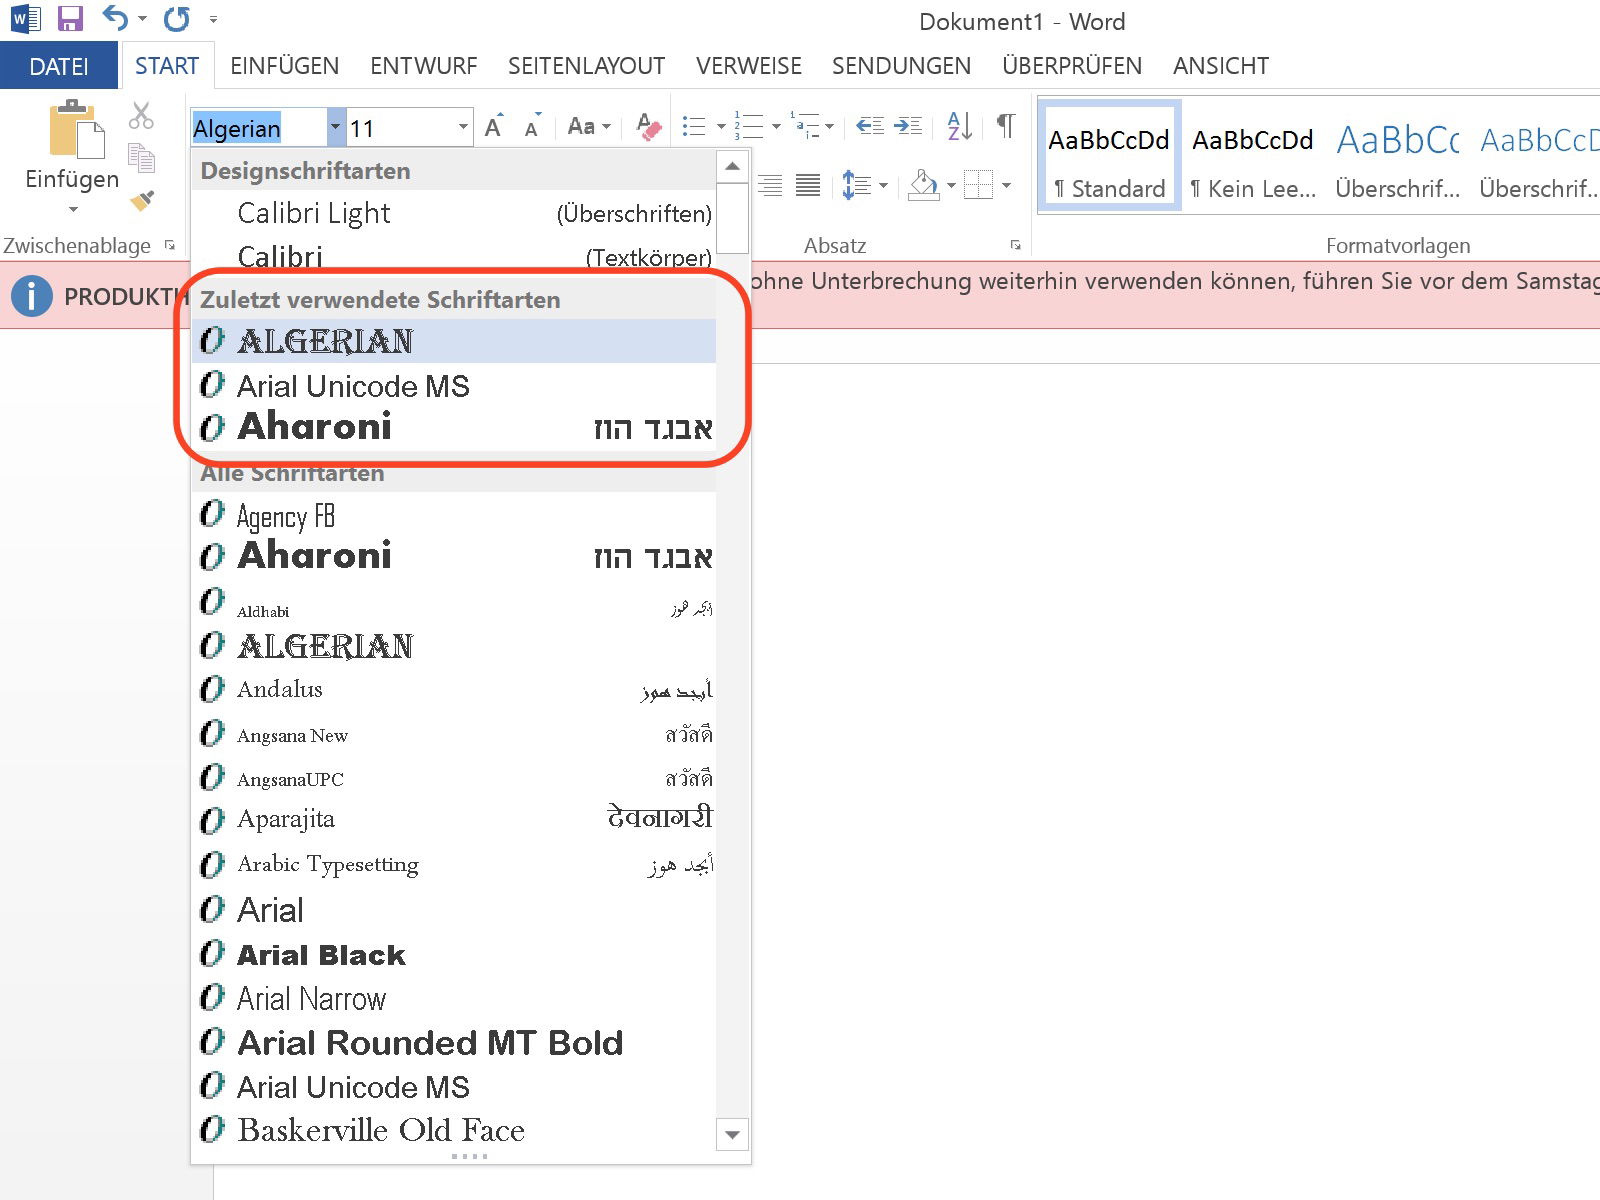Switch to the SEITENLAYOUT tab
This screenshot has width=1600, height=1200.
(586, 66)
